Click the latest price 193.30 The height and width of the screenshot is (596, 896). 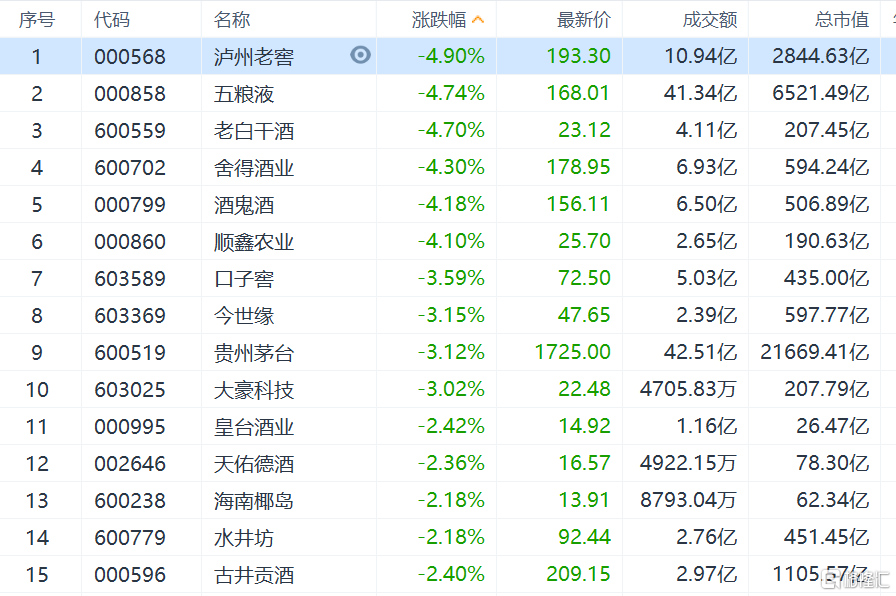pos(579,56)
